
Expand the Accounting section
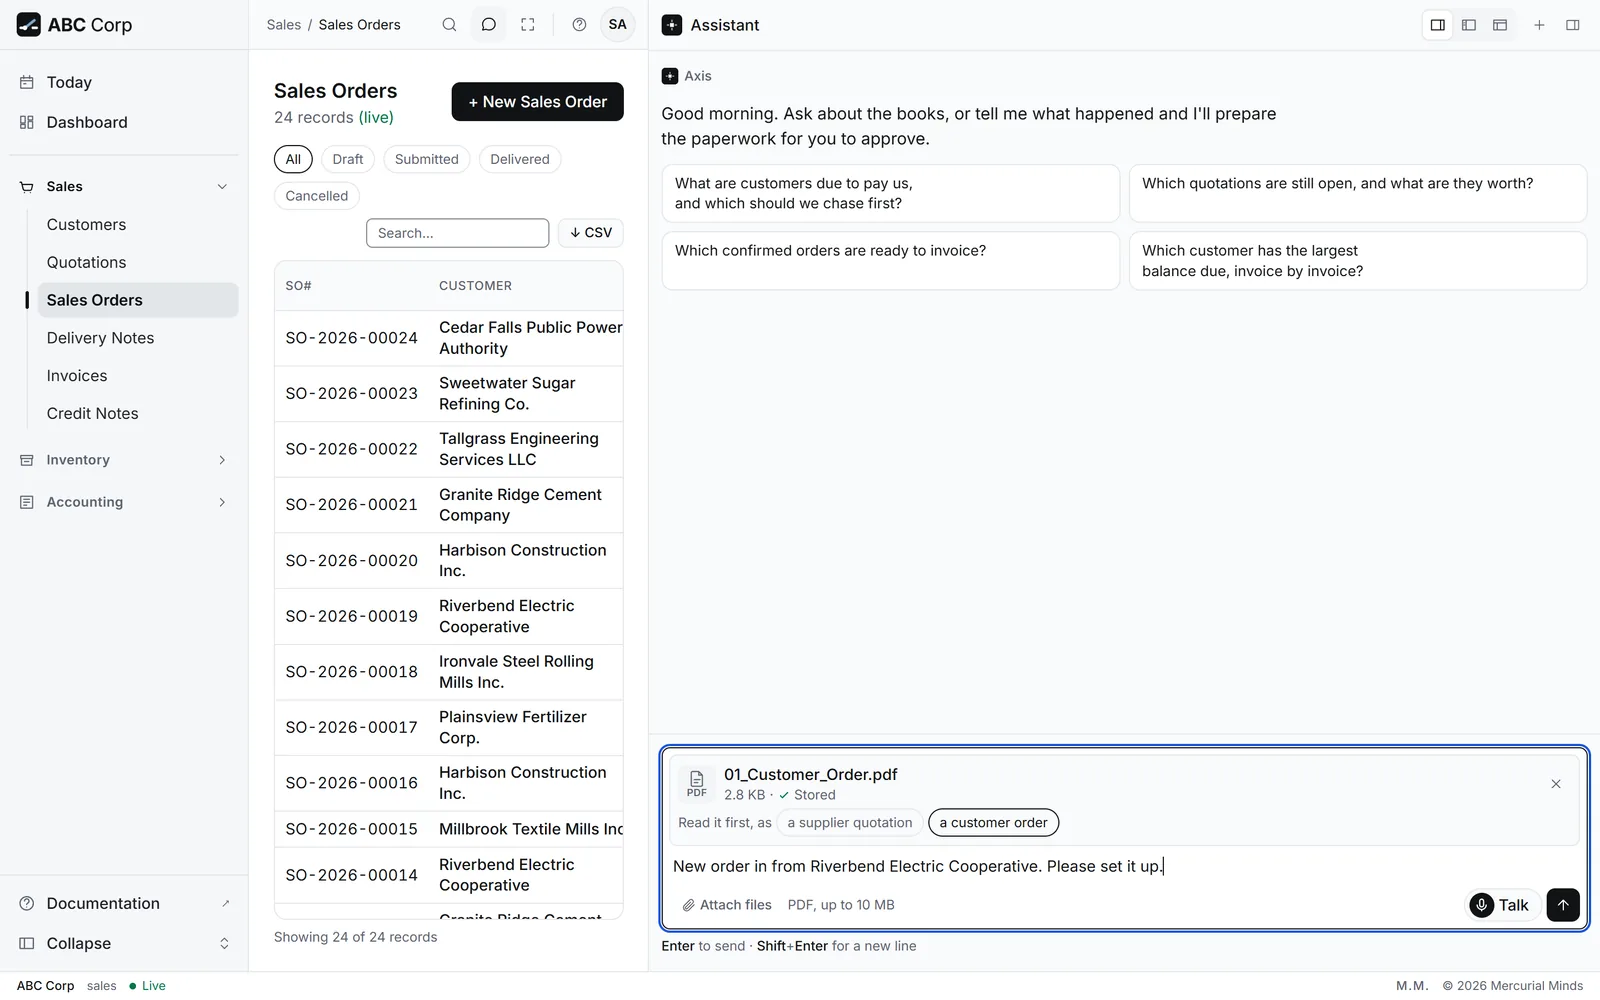click(x=124, y=502)
